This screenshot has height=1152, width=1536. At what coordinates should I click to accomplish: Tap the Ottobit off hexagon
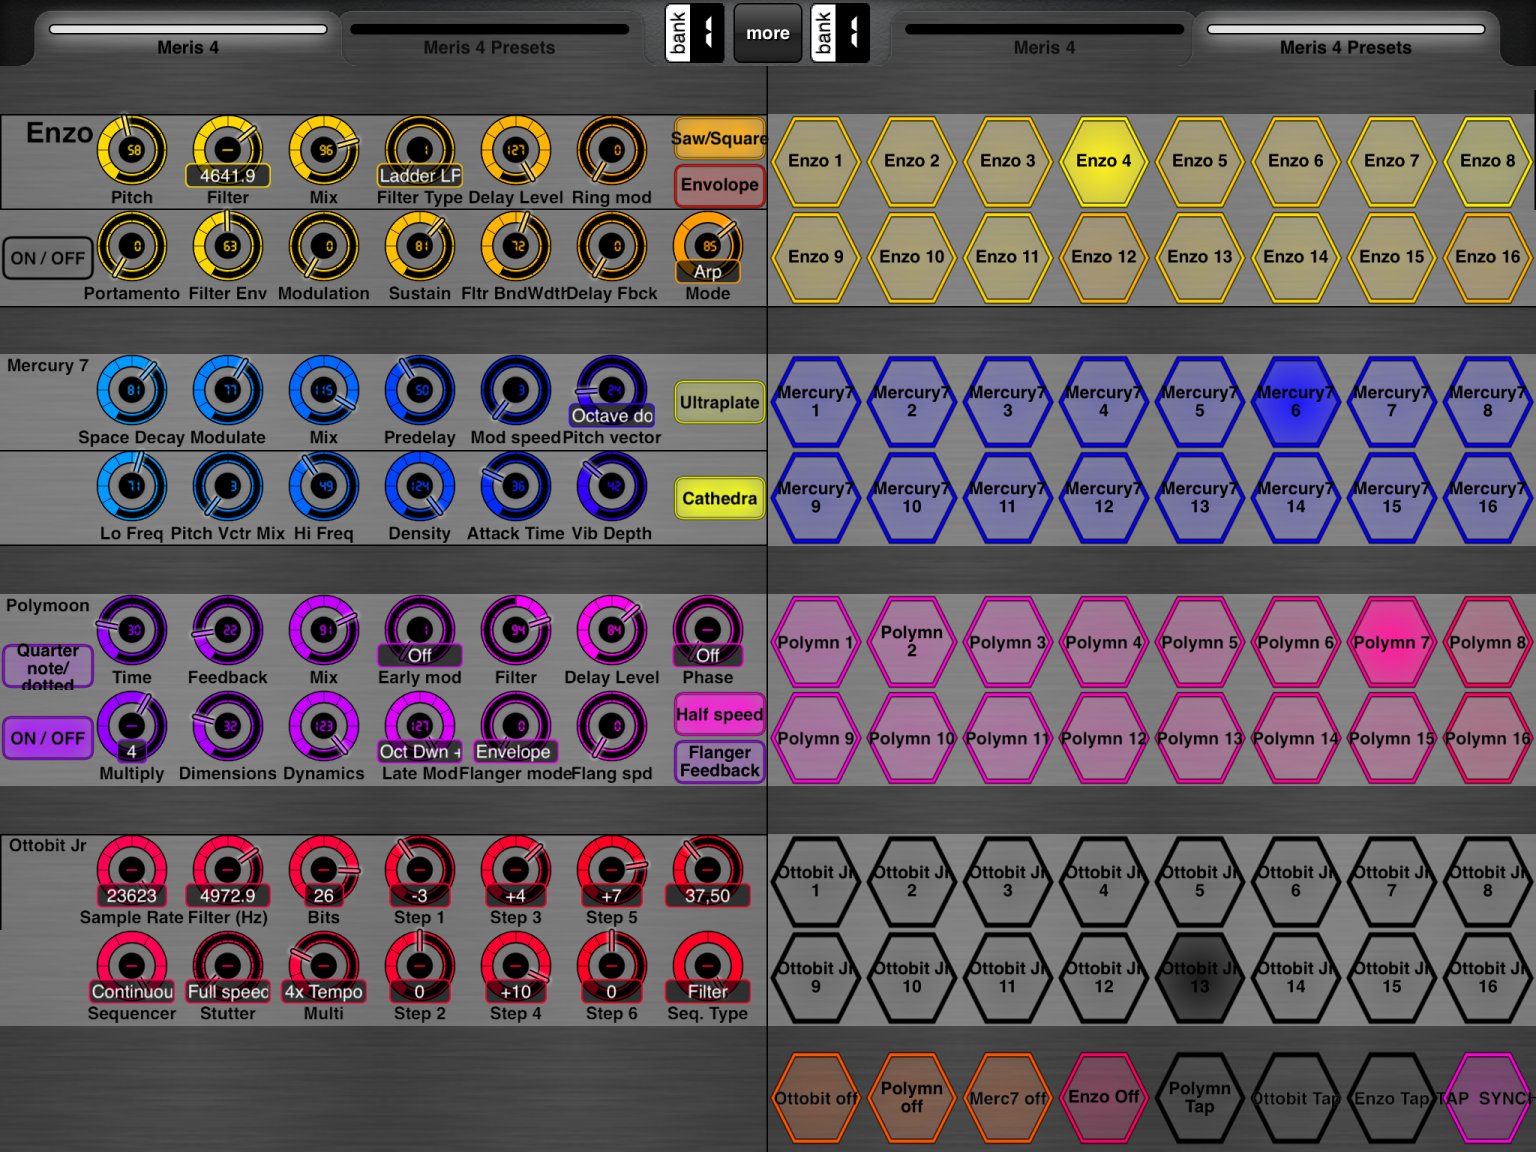(815, 1097)
